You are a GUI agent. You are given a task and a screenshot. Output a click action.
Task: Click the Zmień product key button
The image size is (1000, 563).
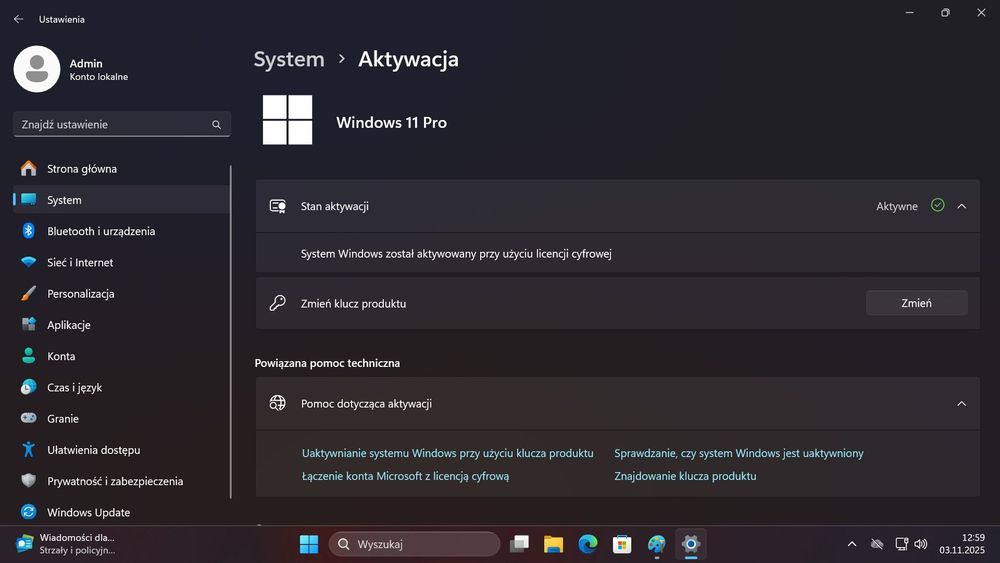(x=916, y=303)
